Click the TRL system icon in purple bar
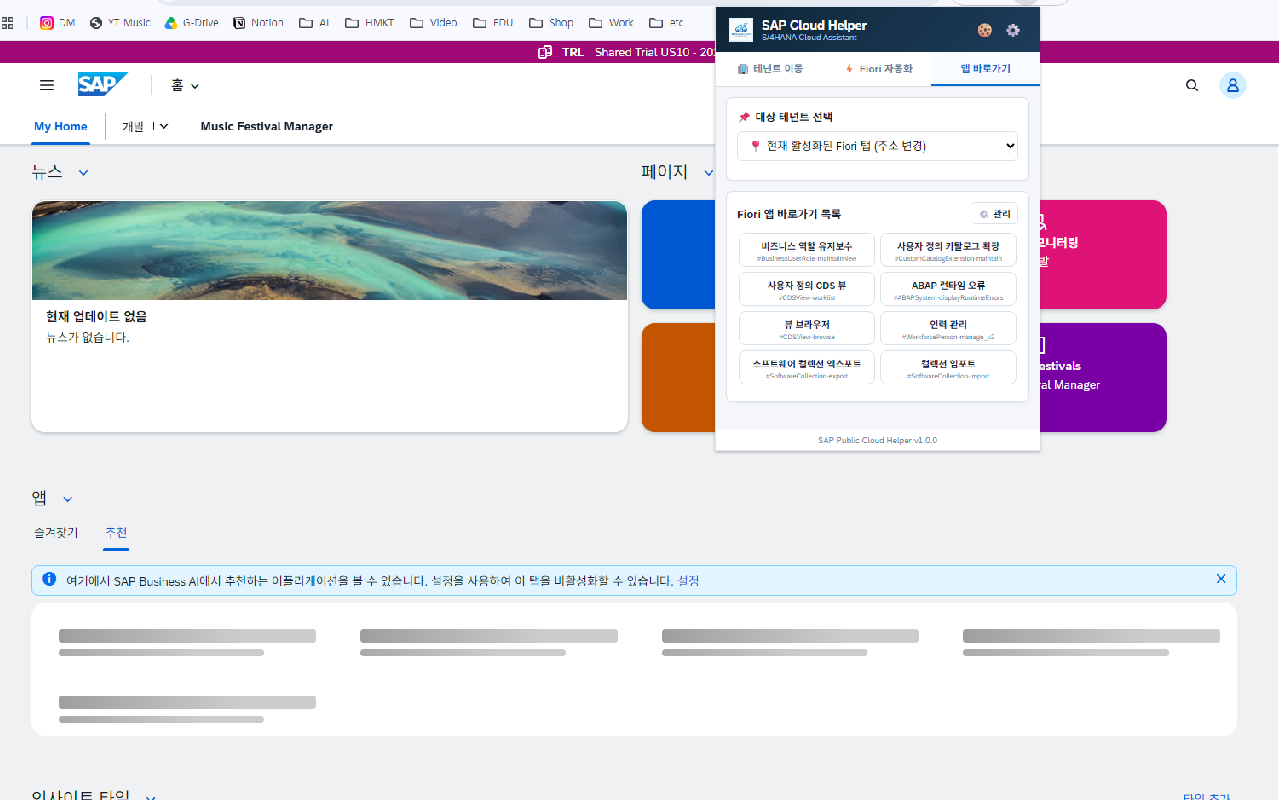The height and width of the screenshot is (800, 1280). (545, 52)
